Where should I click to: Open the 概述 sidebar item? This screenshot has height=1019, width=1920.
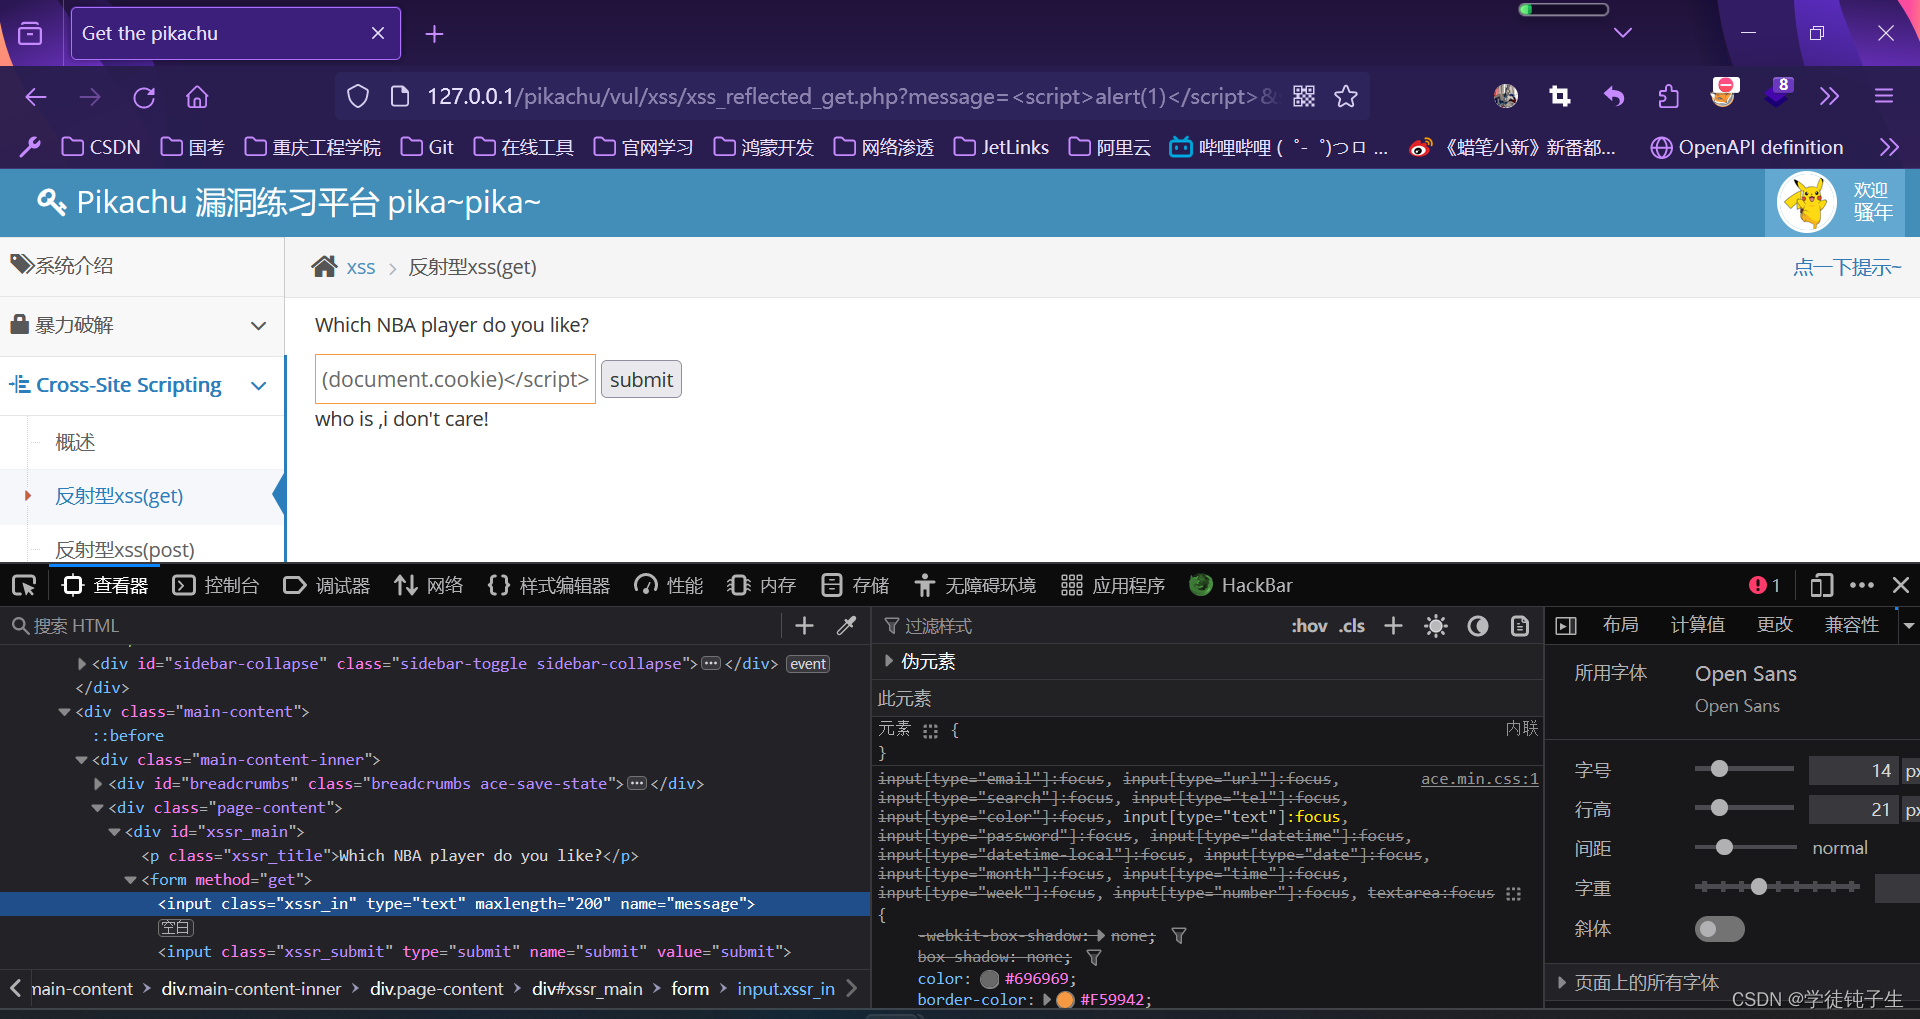click(x=75, y=442)
